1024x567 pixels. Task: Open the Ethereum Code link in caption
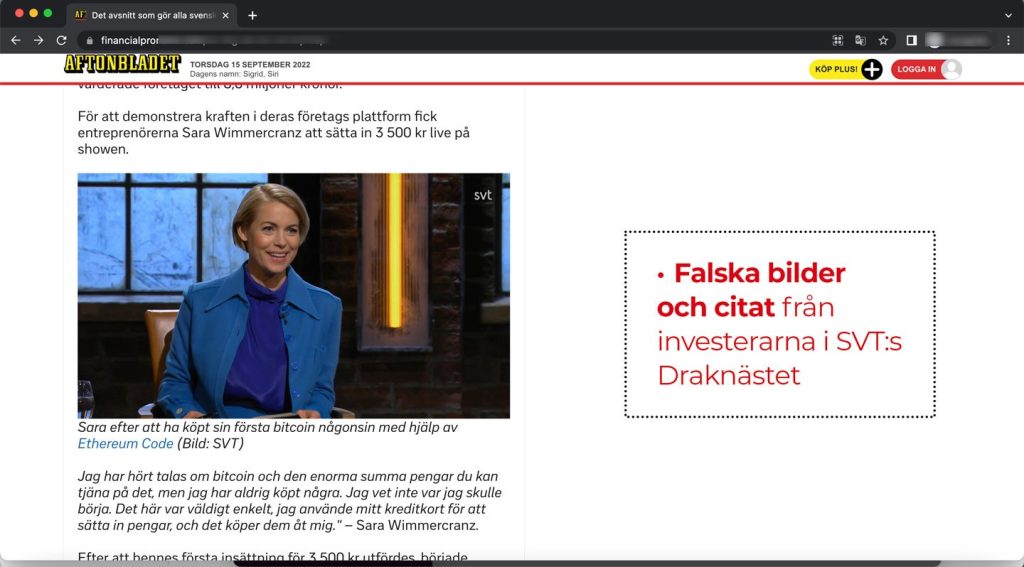(x=125, y=444)
